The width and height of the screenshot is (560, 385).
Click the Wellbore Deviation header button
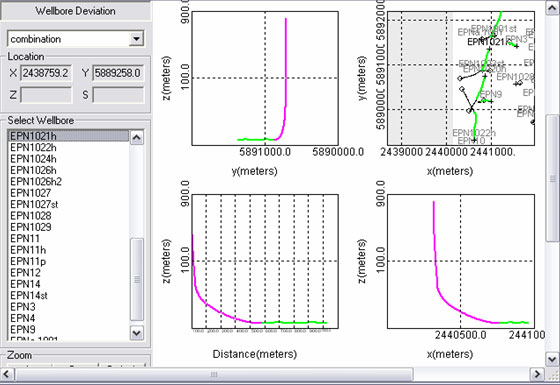[75, 11]
